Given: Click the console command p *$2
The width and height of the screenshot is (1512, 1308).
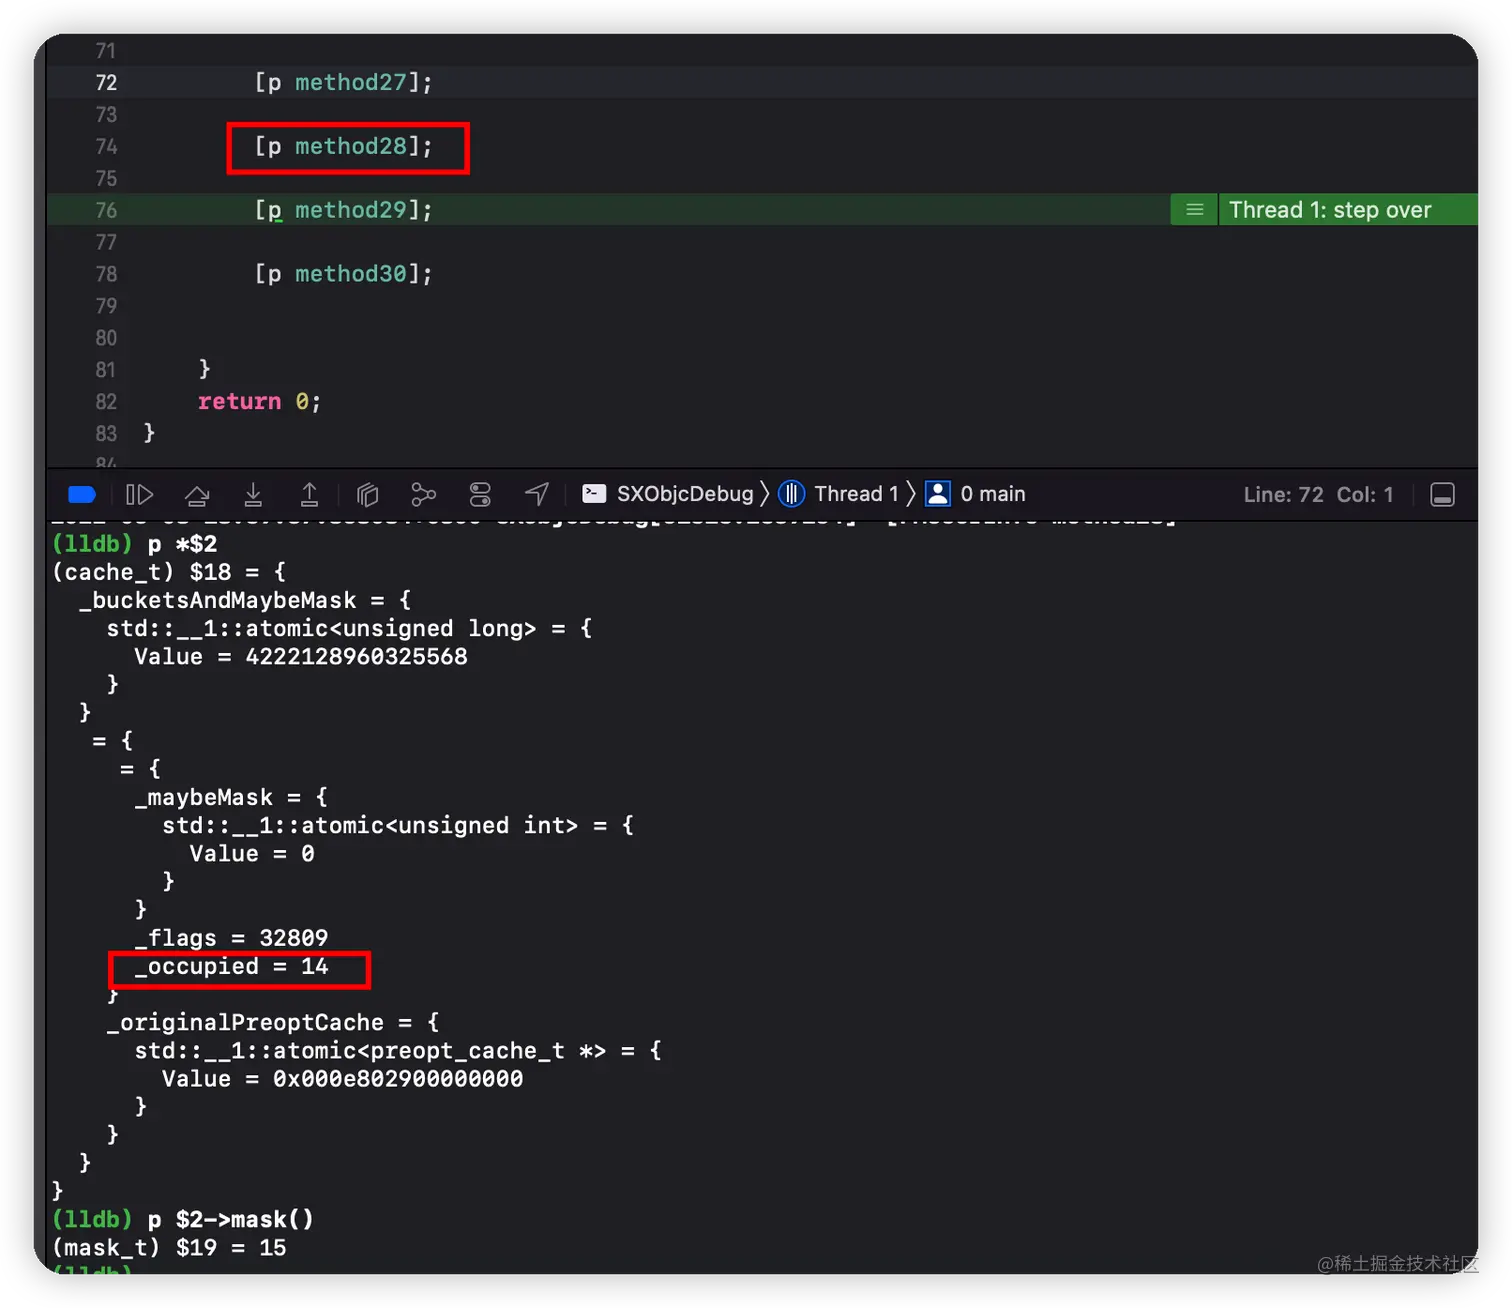Looking at the screenshot, I should 182,544.
